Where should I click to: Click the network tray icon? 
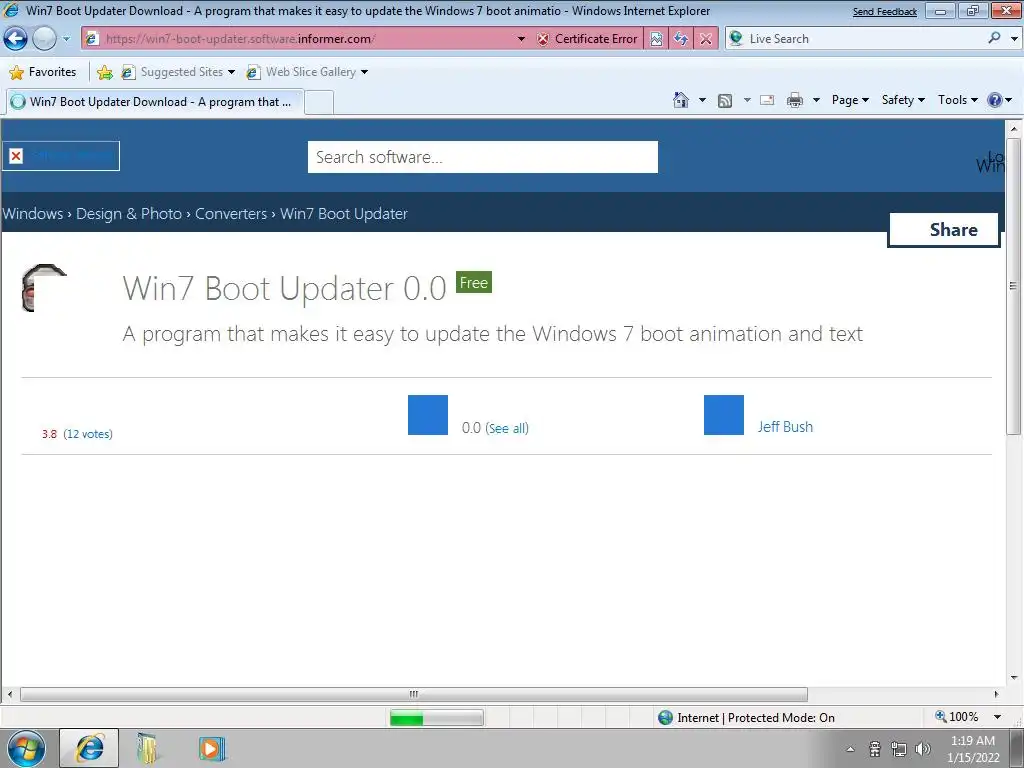coord(899,749)
